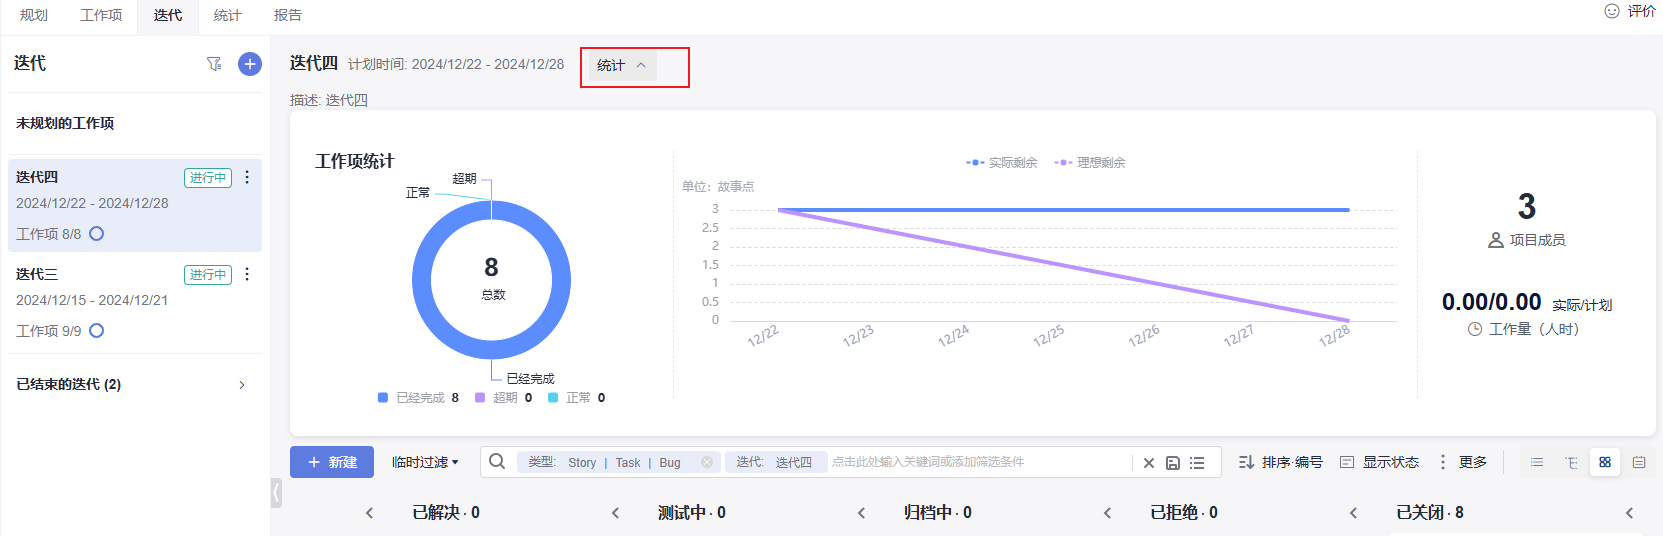Click the 进行中 status tag of 迭代三
Image resolution: width=1663 pixels, height=536 pixels.
click(x=208, y=275)
